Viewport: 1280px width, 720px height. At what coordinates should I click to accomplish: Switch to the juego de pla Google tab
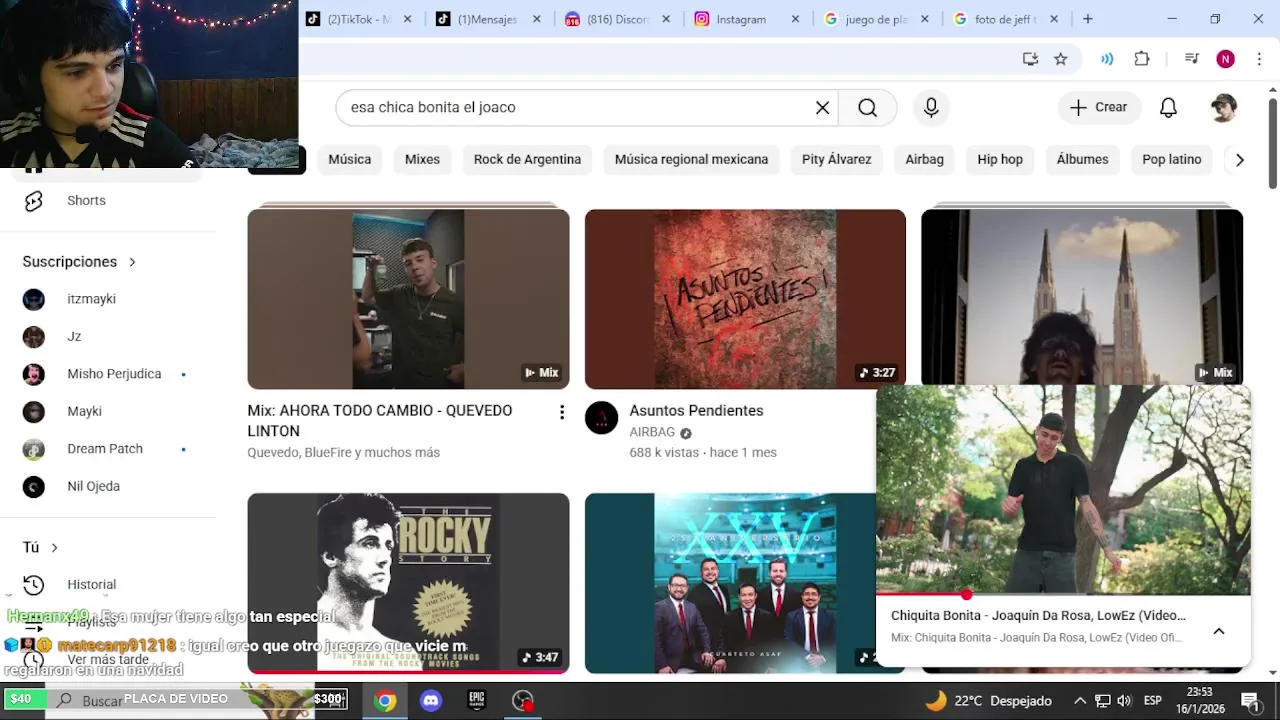[877, 19]
